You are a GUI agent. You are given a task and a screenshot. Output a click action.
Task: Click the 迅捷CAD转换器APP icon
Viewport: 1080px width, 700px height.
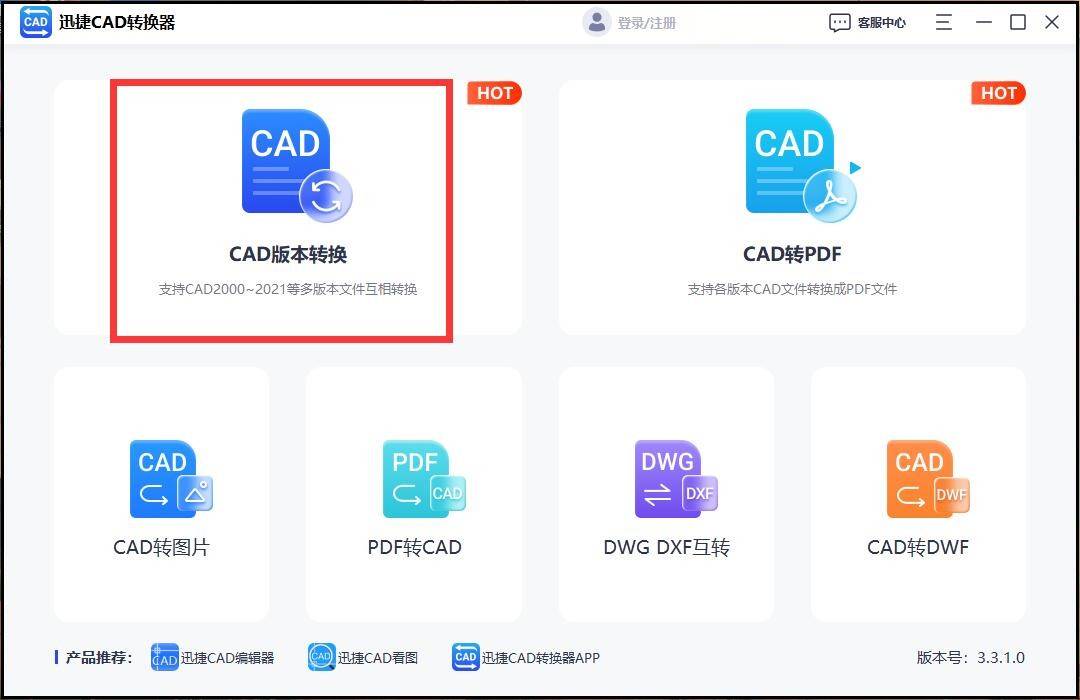coord(465,657)
